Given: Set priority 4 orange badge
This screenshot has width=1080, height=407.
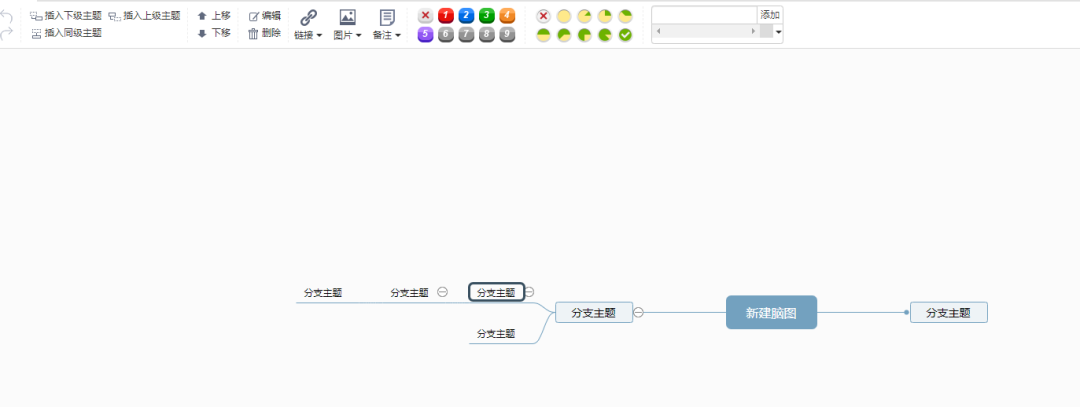Looking at the screenshot, I should pos(507,15).
